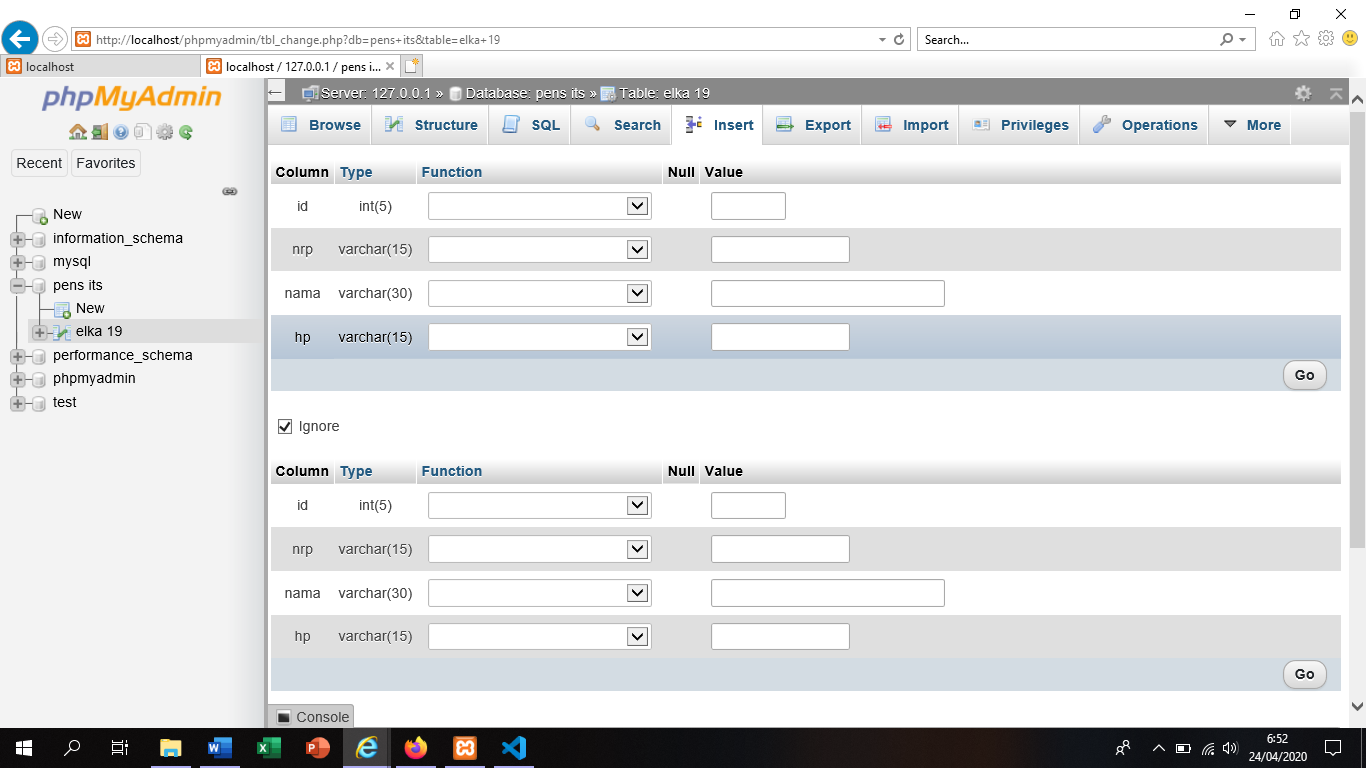The height and width of the screenshot is (768, 1366).
Task: Collapse the top menu arrow icon
Action: [1336, 93]
